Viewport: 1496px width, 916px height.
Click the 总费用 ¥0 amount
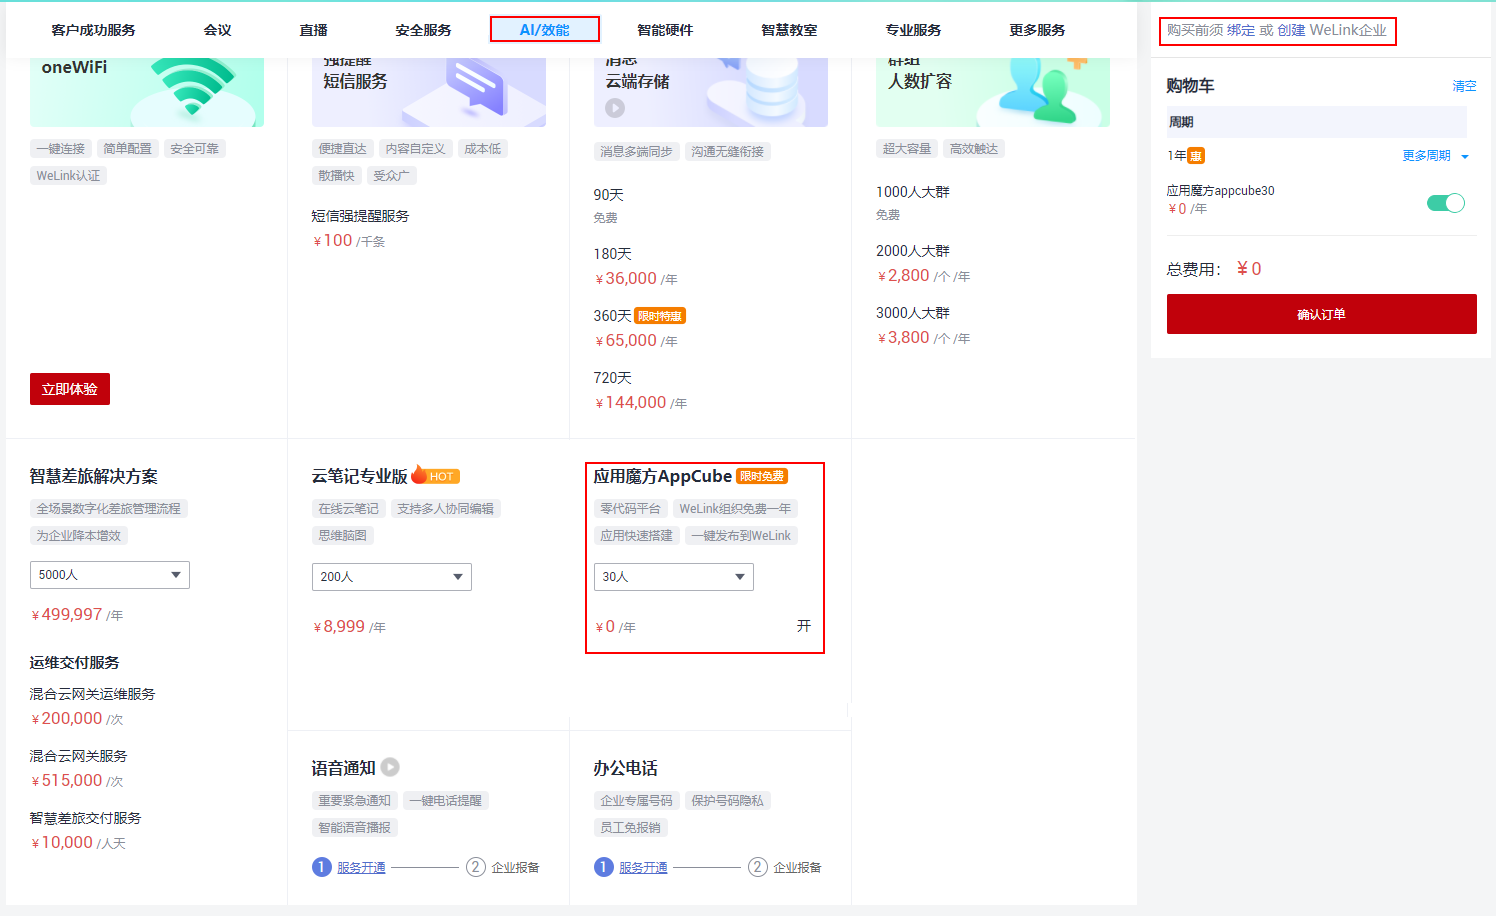[1249, 269]
